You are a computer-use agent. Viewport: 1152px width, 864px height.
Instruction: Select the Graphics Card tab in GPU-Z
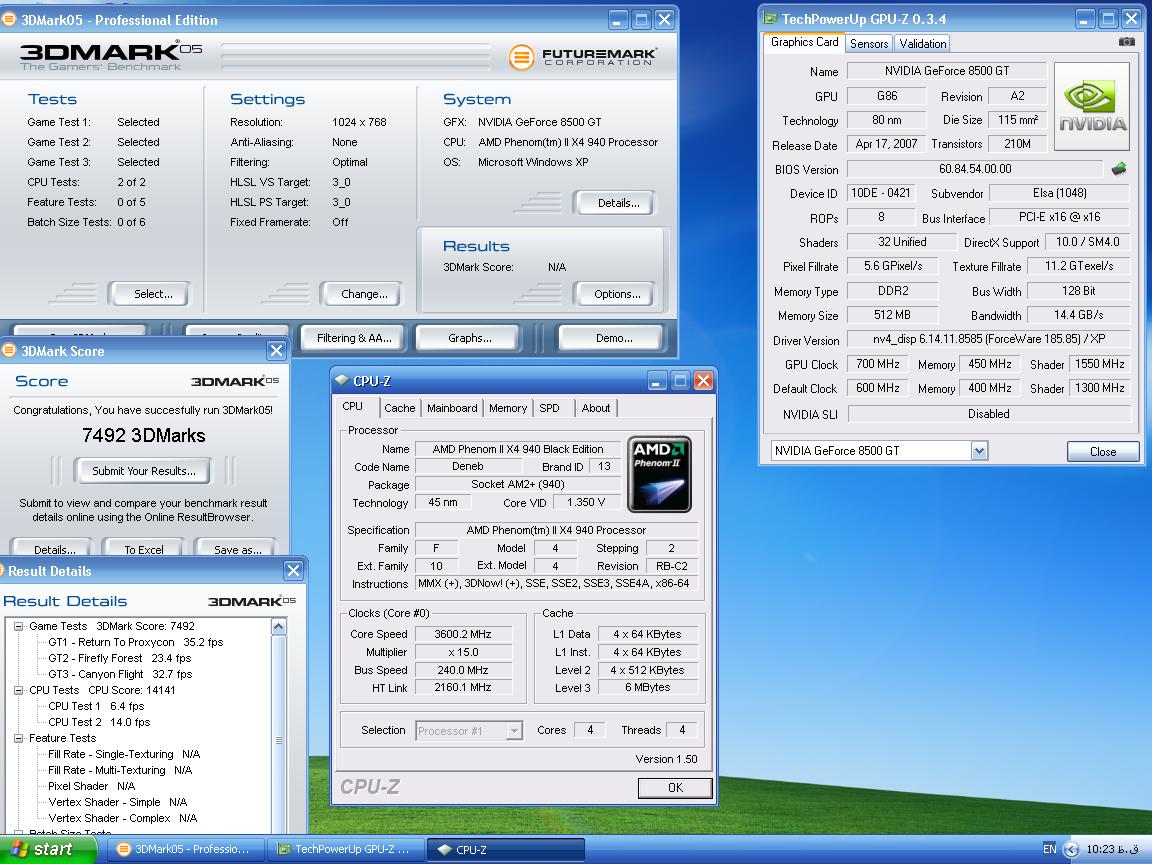(x=804, y=42)
